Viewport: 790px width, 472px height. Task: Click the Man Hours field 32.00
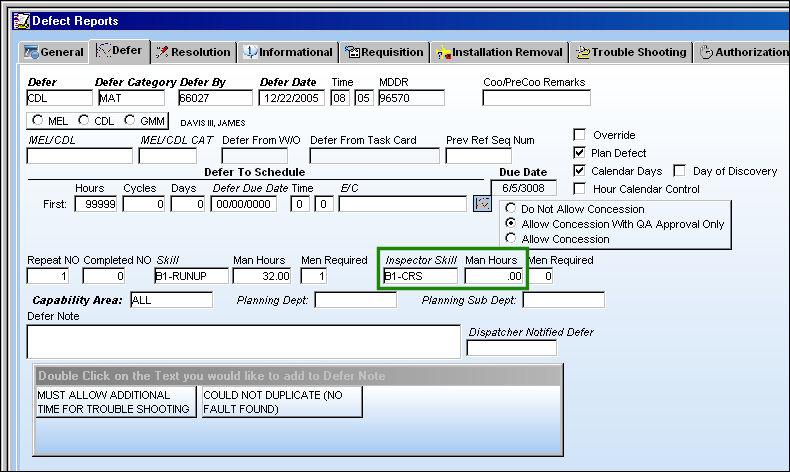point(262,276)
